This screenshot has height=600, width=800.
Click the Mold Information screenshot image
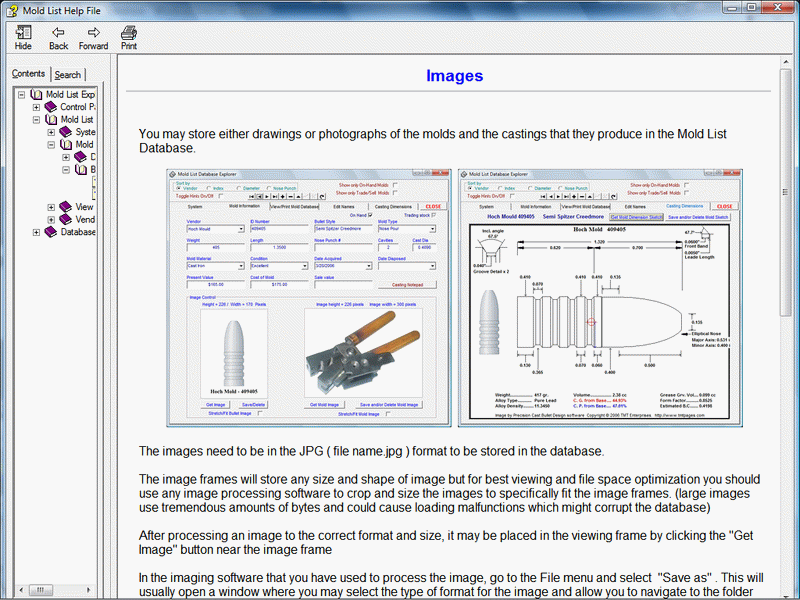309,298
